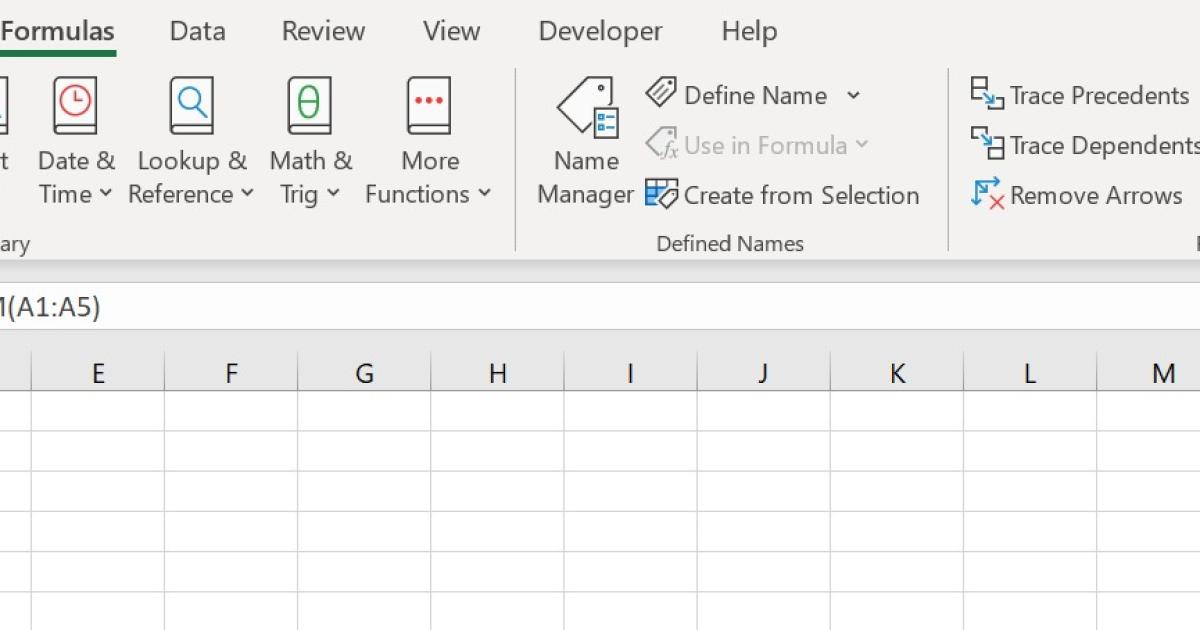
Task: Click the Trace Precedents arrows icon
Action: coord(987,94)
